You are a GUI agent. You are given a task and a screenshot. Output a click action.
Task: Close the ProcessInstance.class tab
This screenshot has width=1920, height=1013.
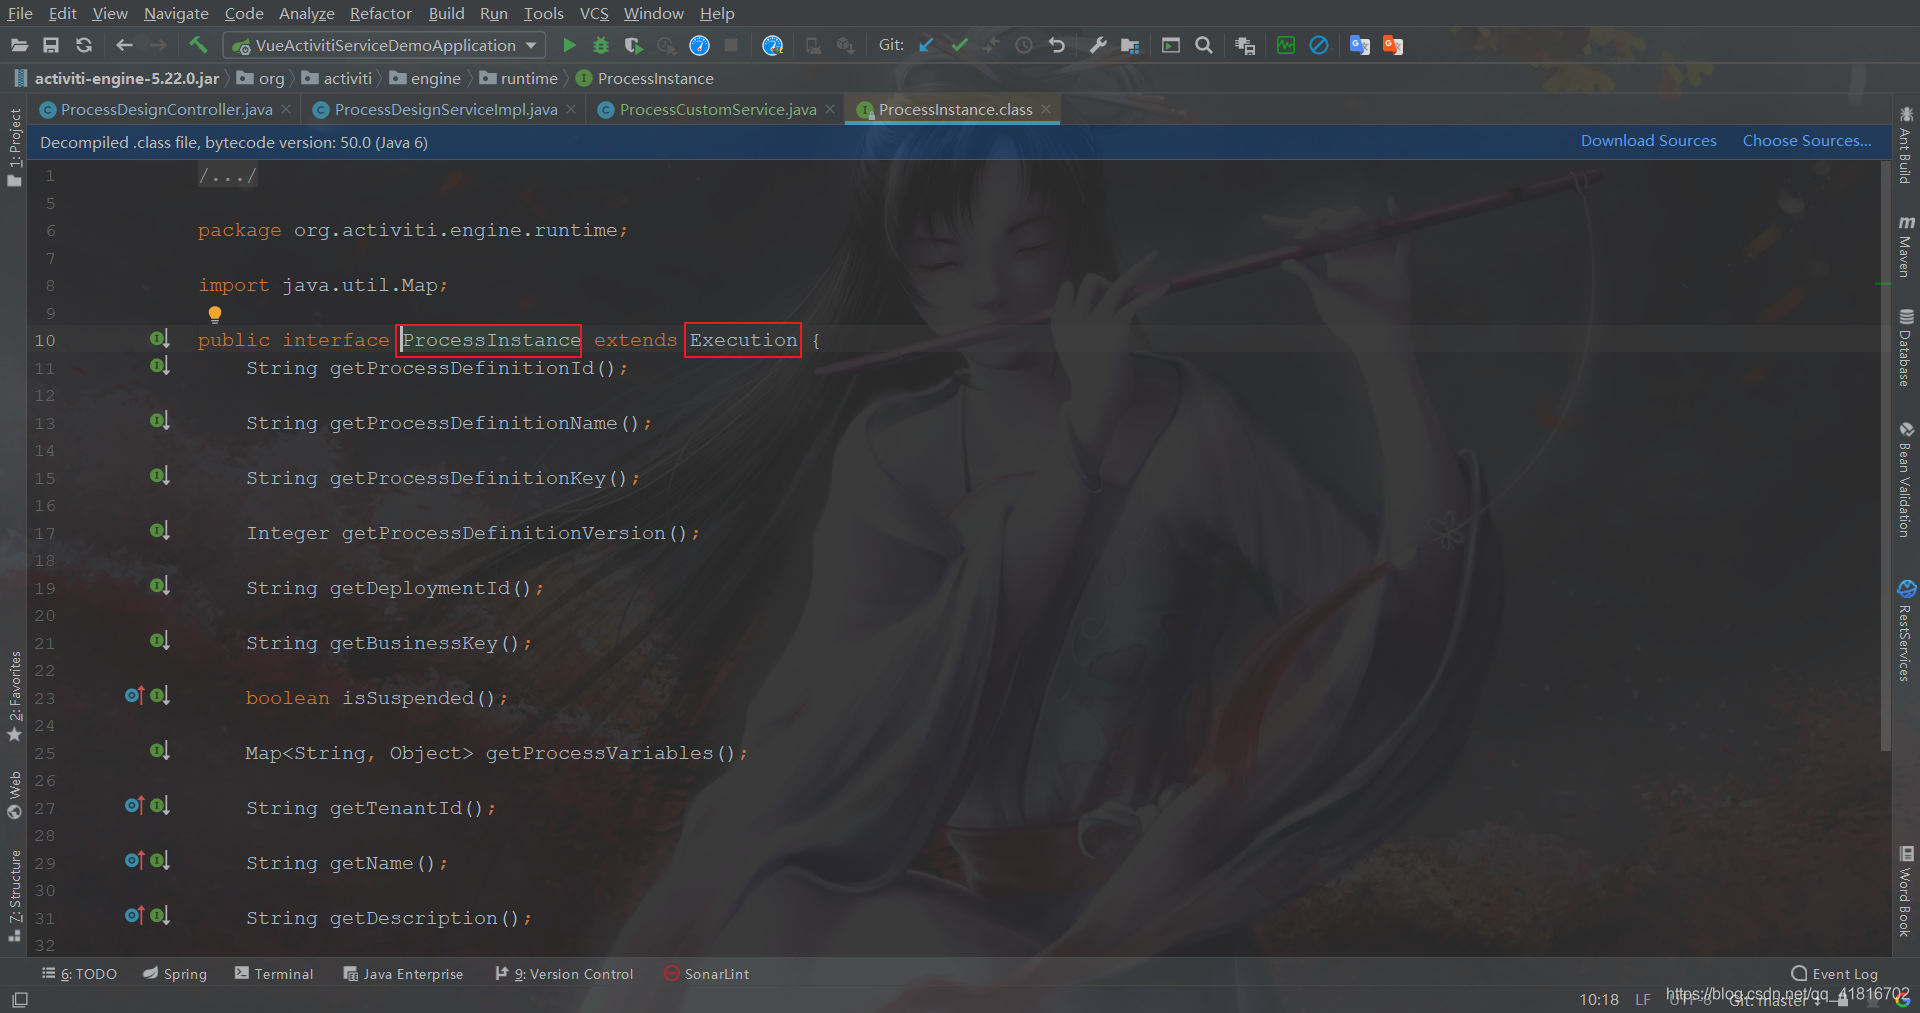[1046, 109]
